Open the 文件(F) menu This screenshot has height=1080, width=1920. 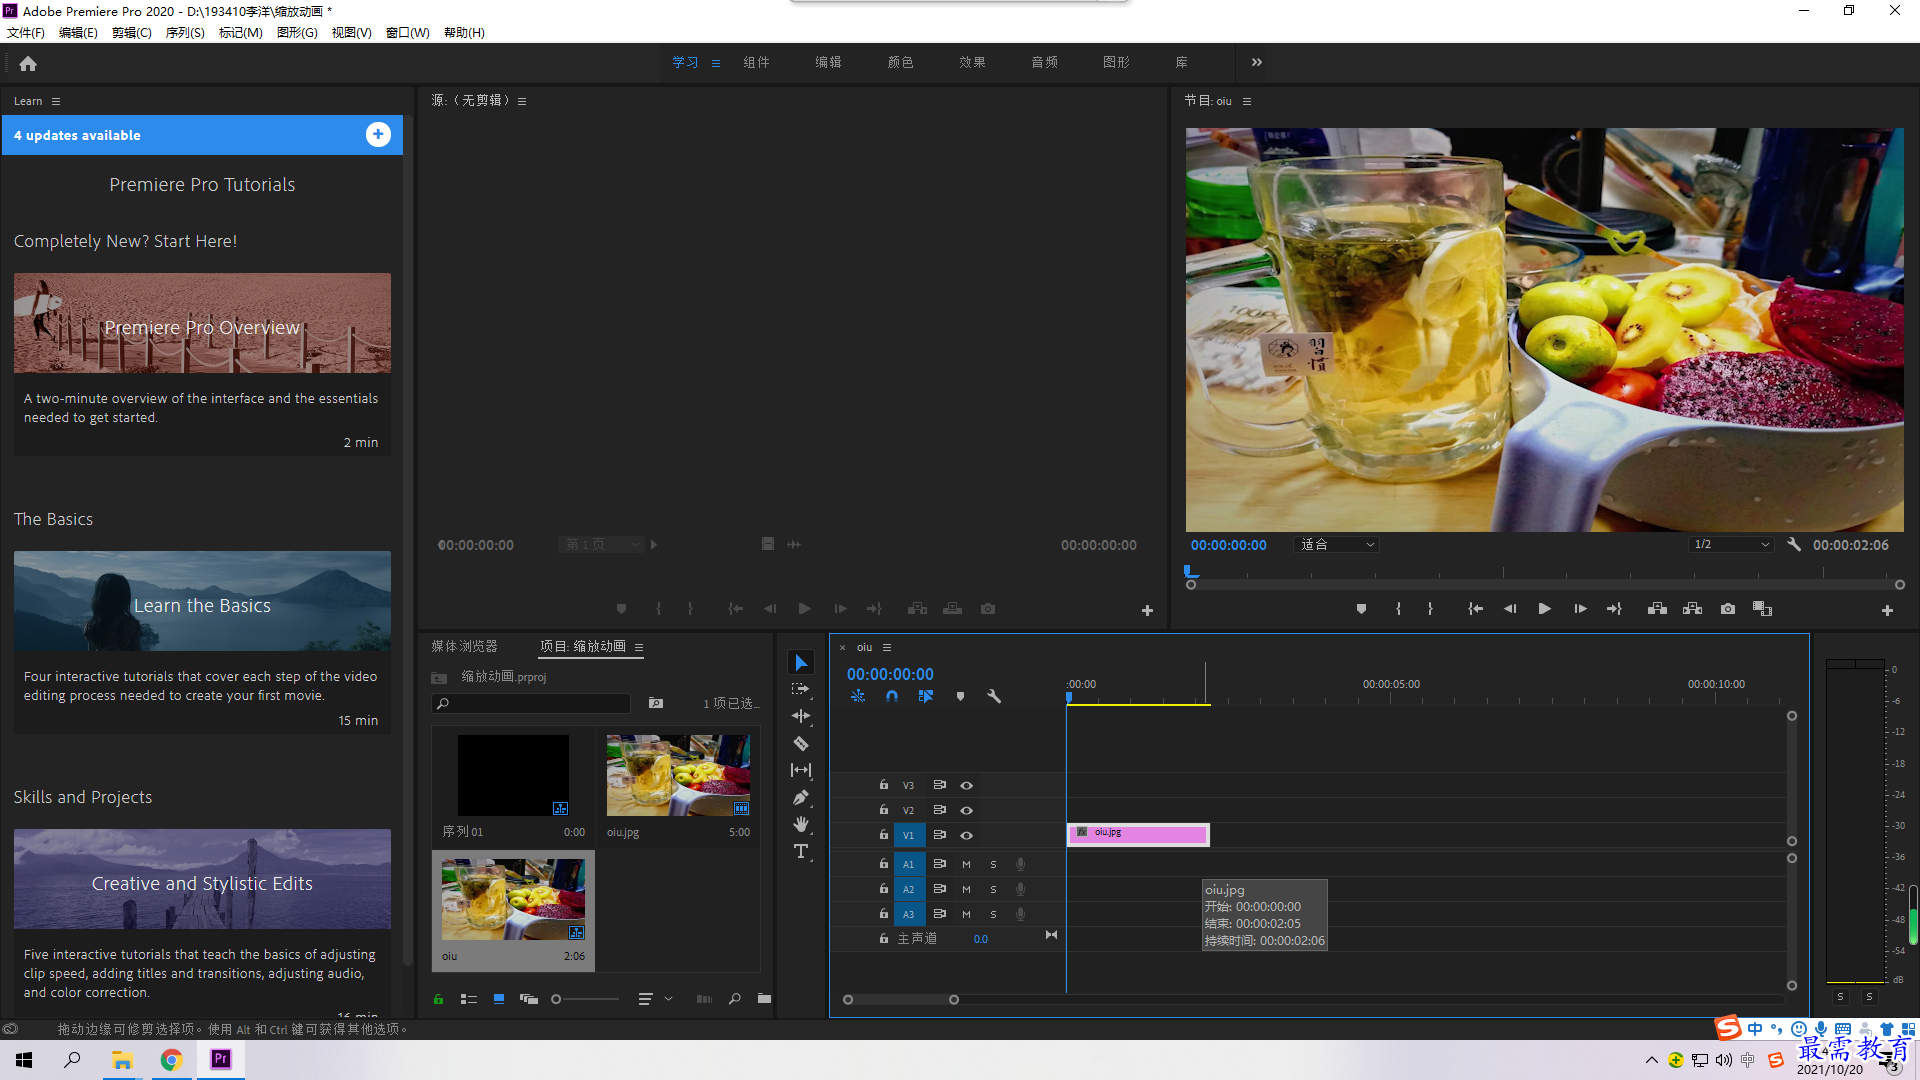(x=26, y=32)
